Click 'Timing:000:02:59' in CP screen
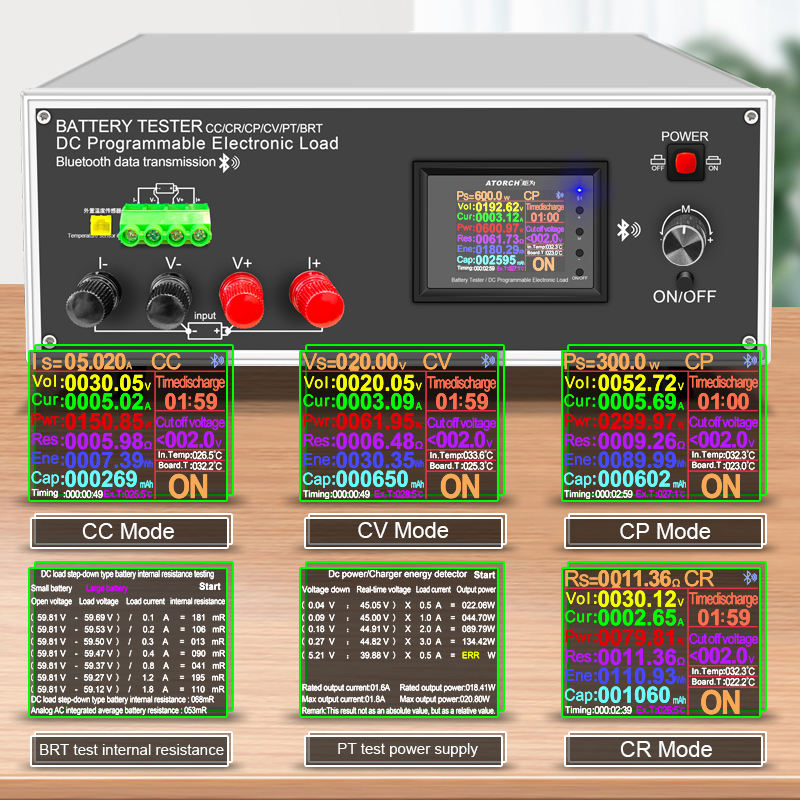Screen dimensions: 800x800 (598, 494)
